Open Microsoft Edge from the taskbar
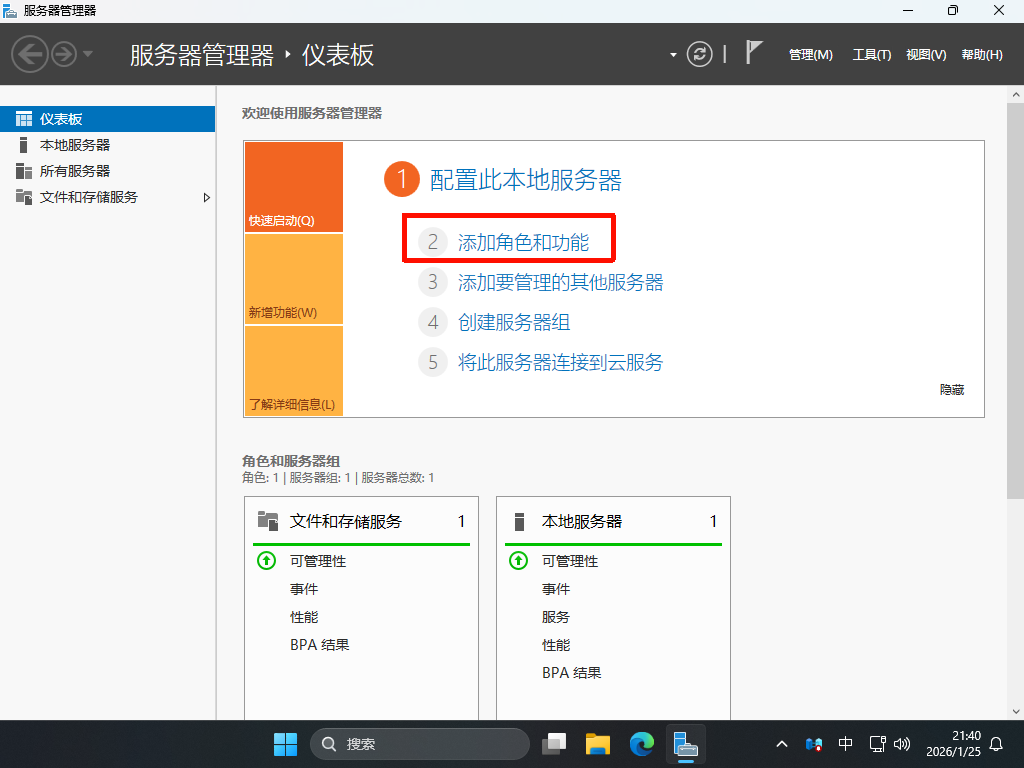The height and width of the screenshot is (768, 1024). pos(641,744)
